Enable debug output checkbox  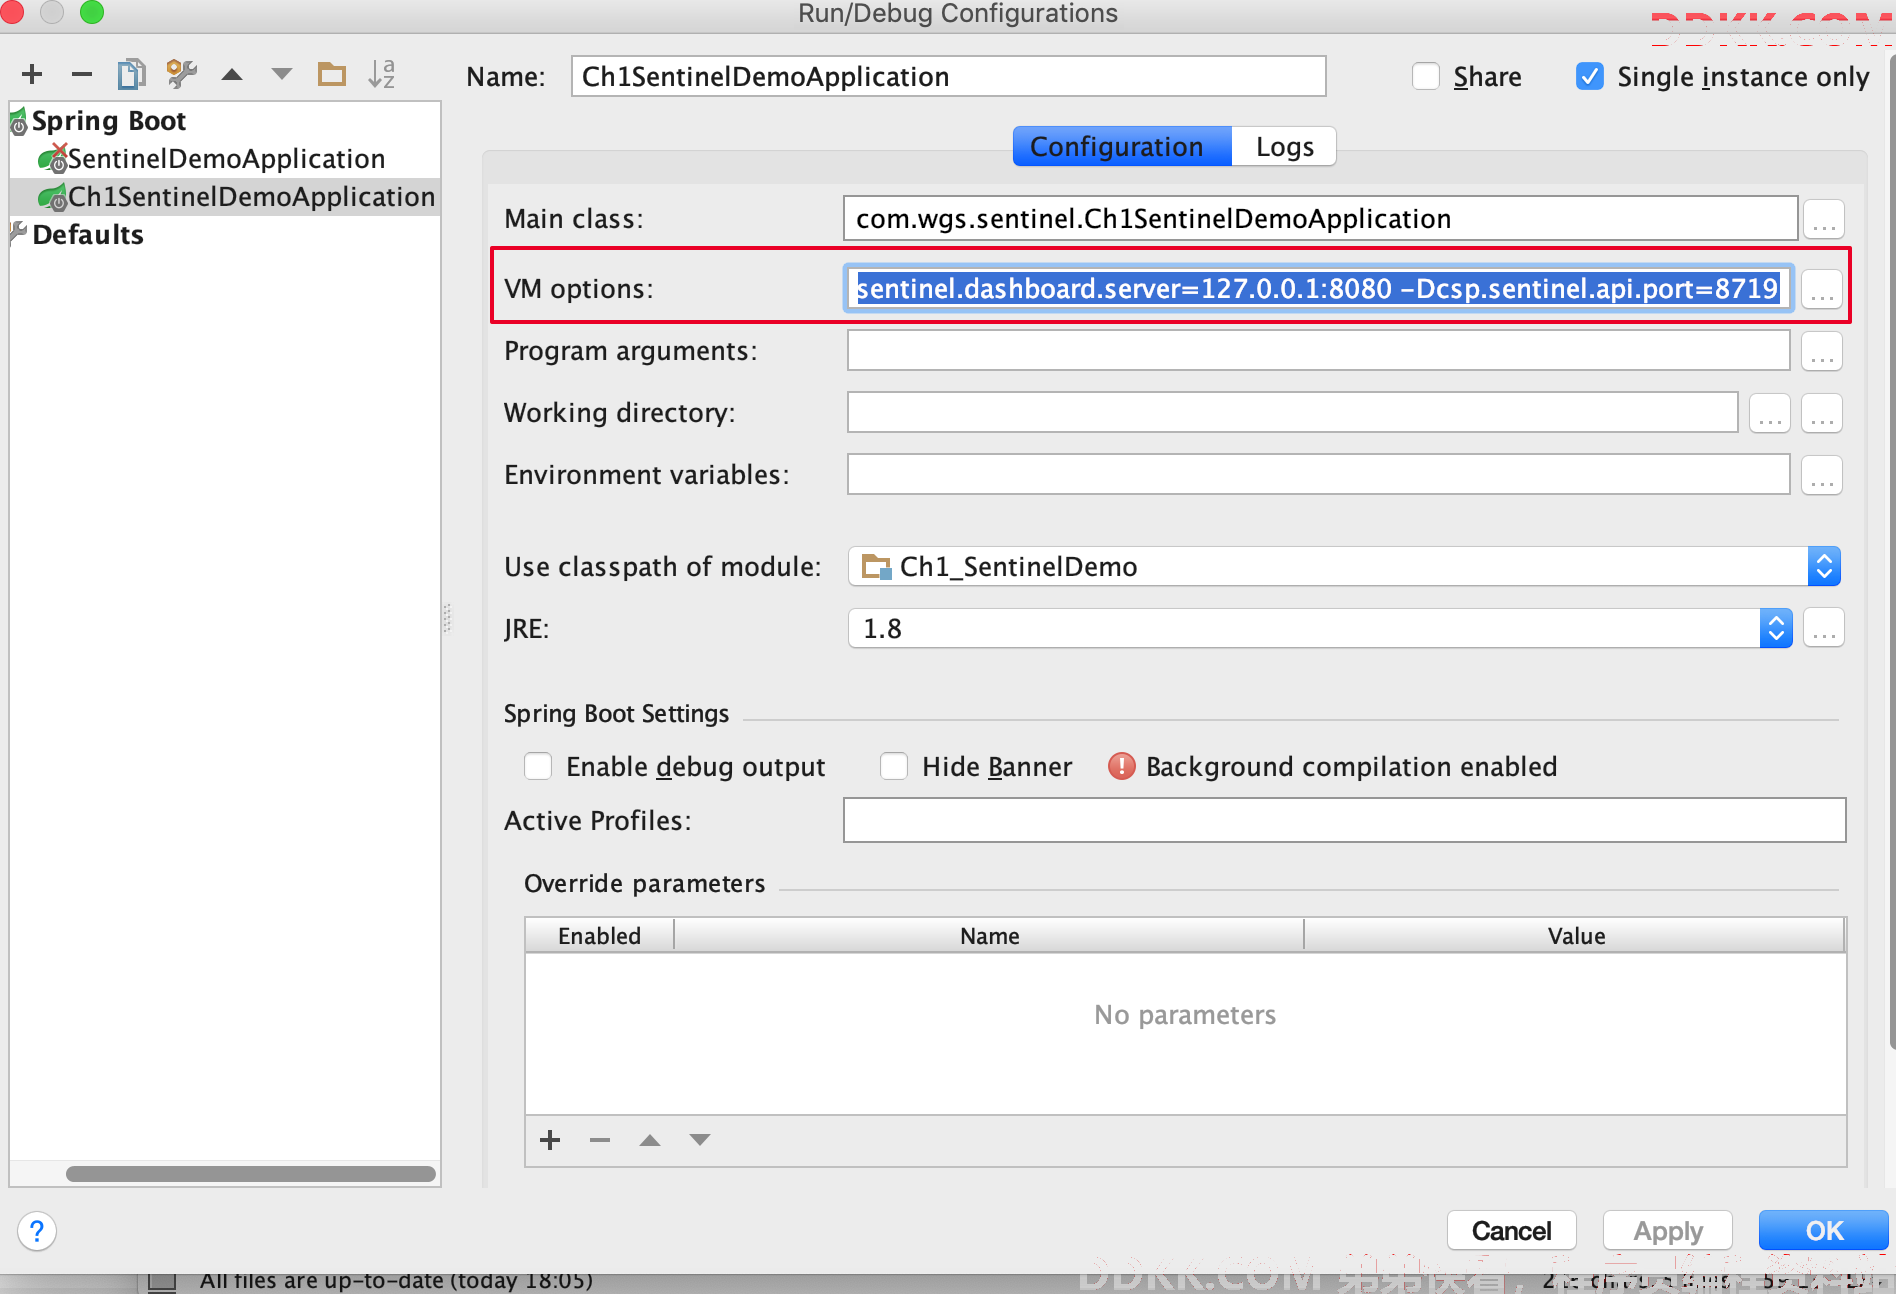[538, 766]
